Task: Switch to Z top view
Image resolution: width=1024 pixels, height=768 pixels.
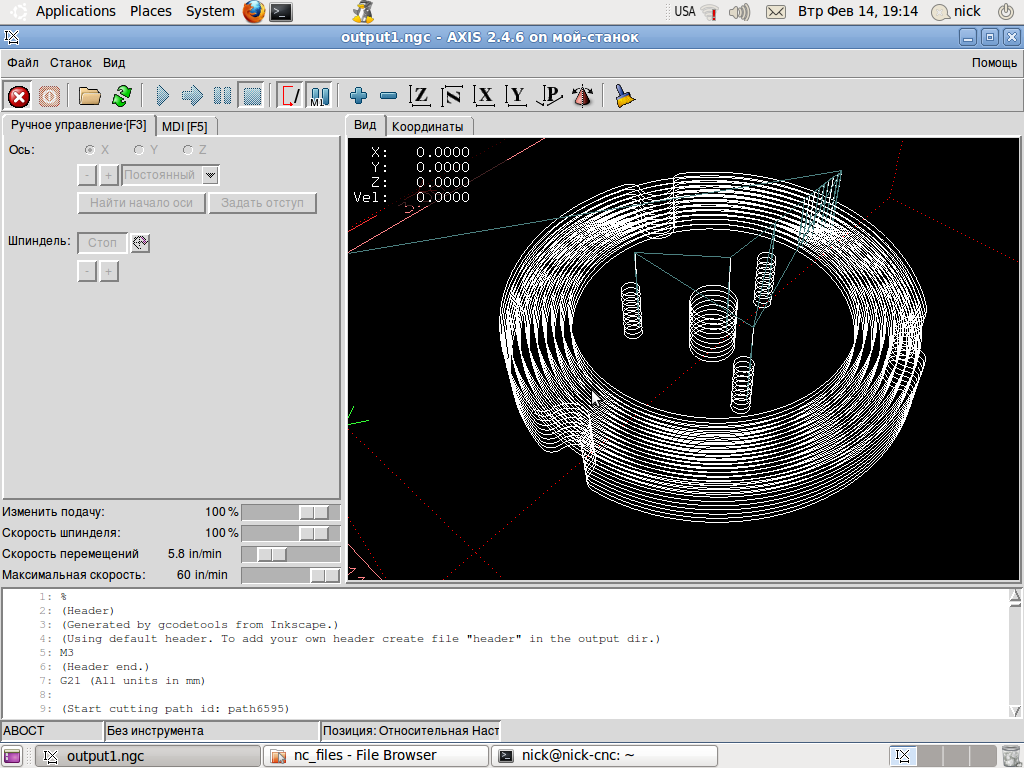Action: tap(421, 96)
